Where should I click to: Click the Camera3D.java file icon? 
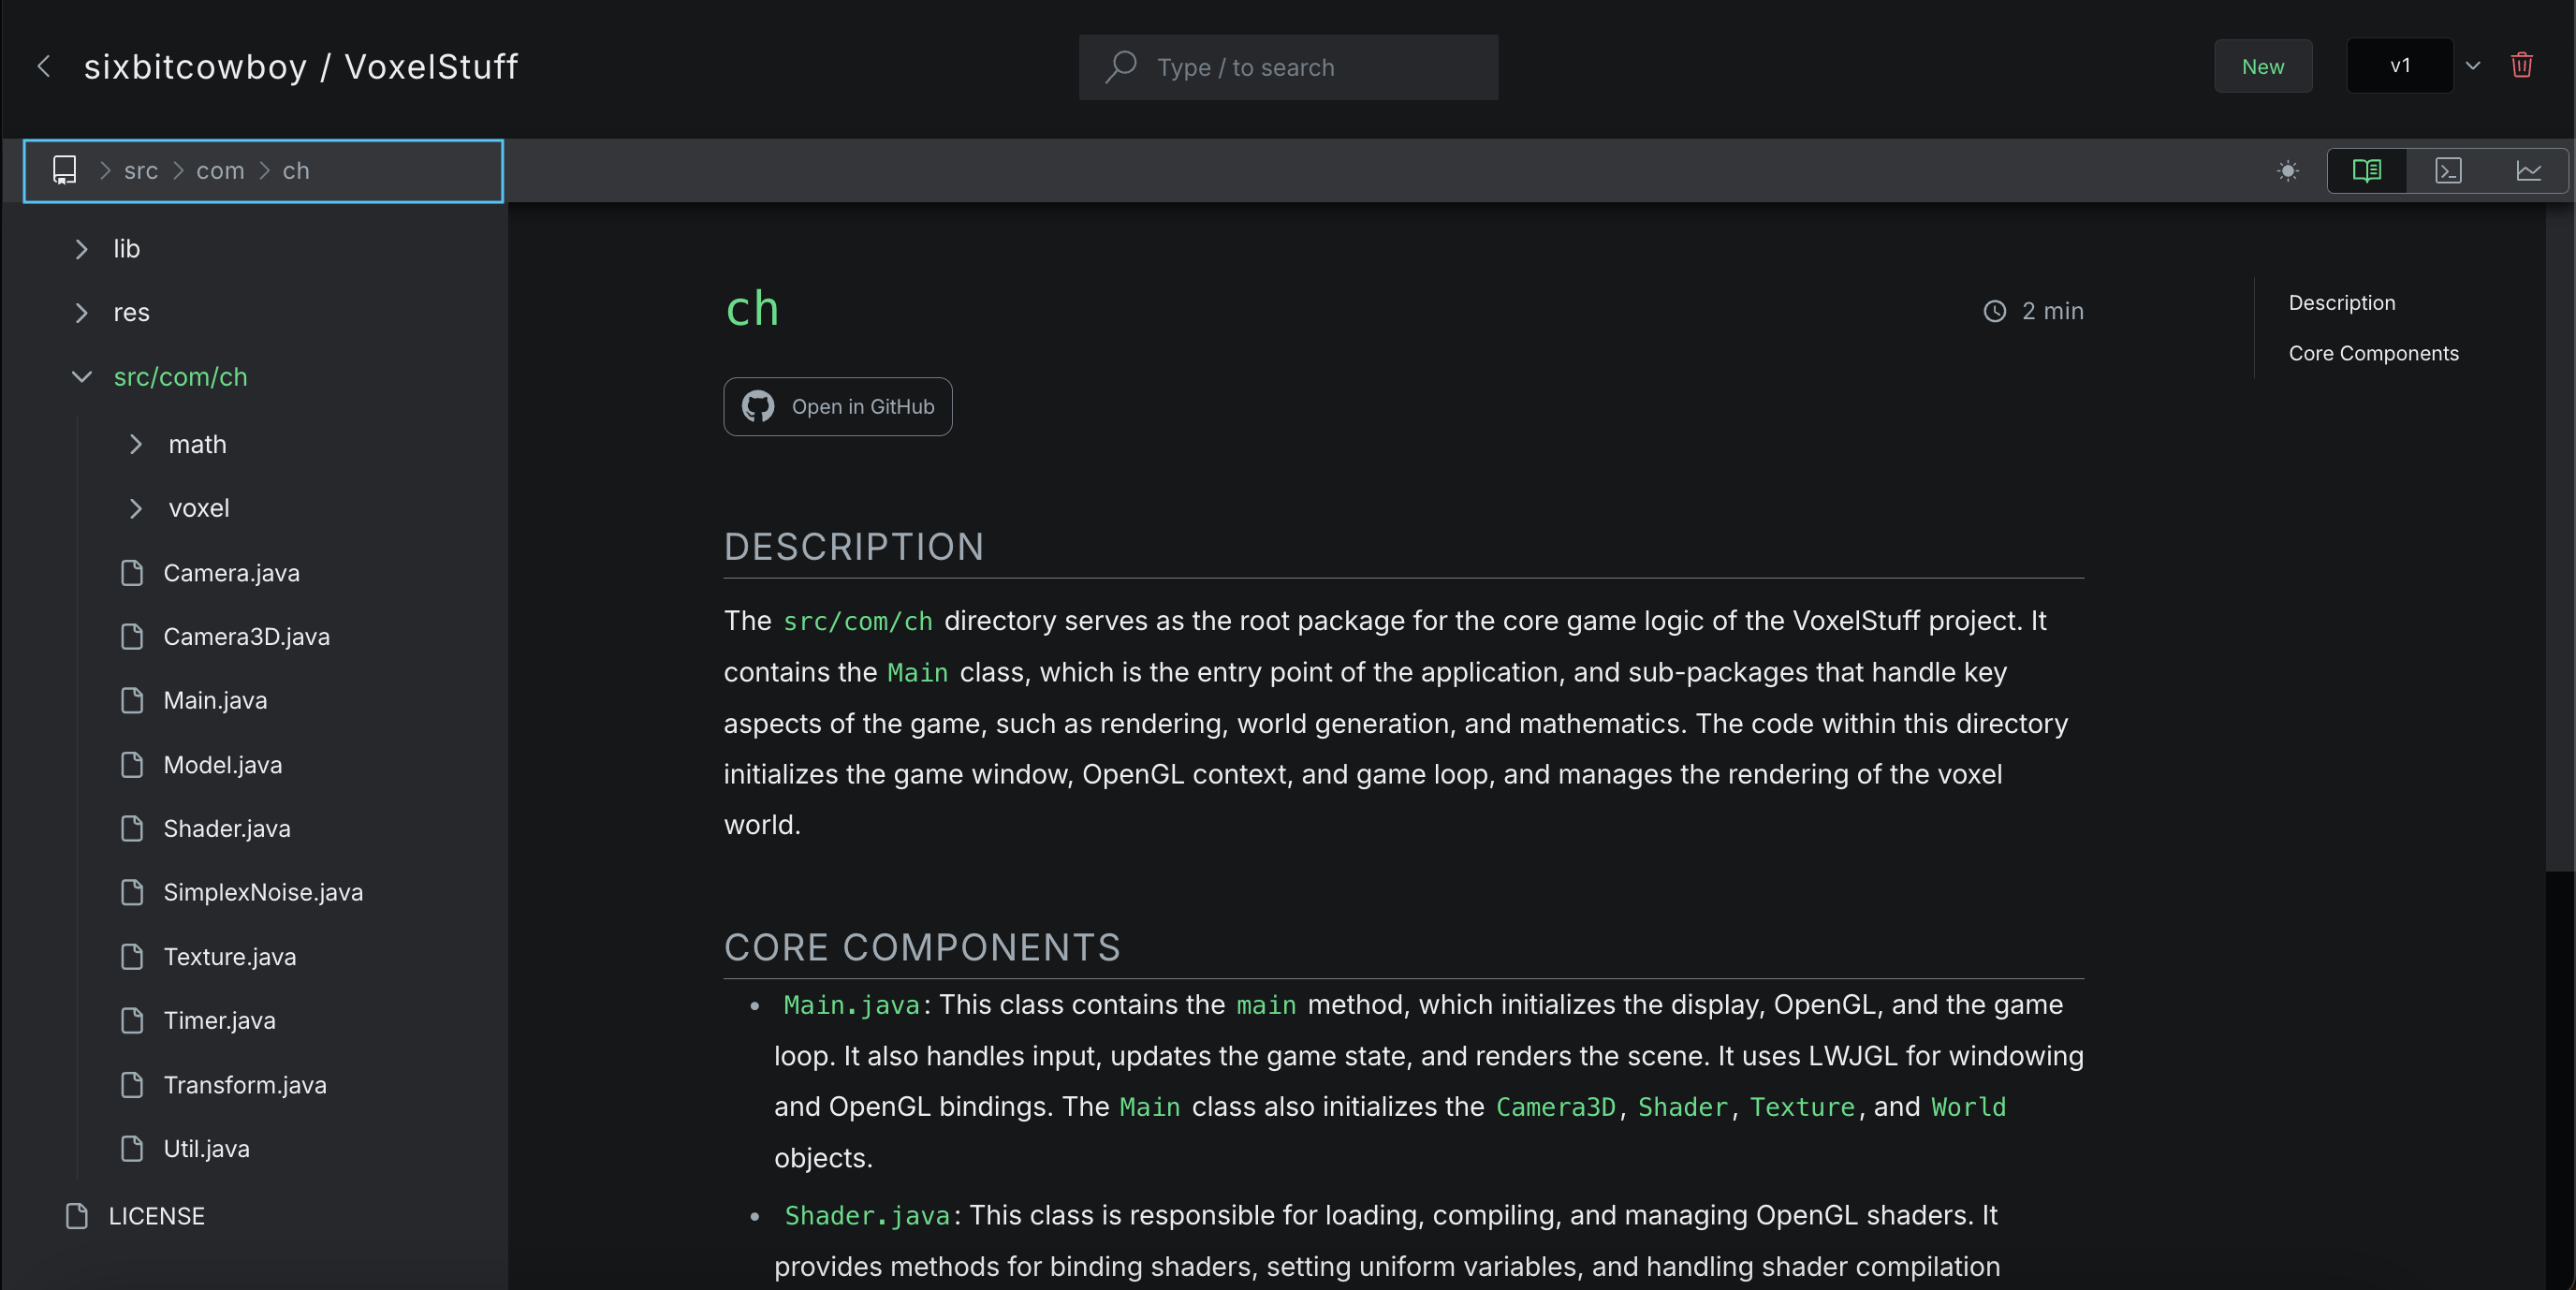132,637
